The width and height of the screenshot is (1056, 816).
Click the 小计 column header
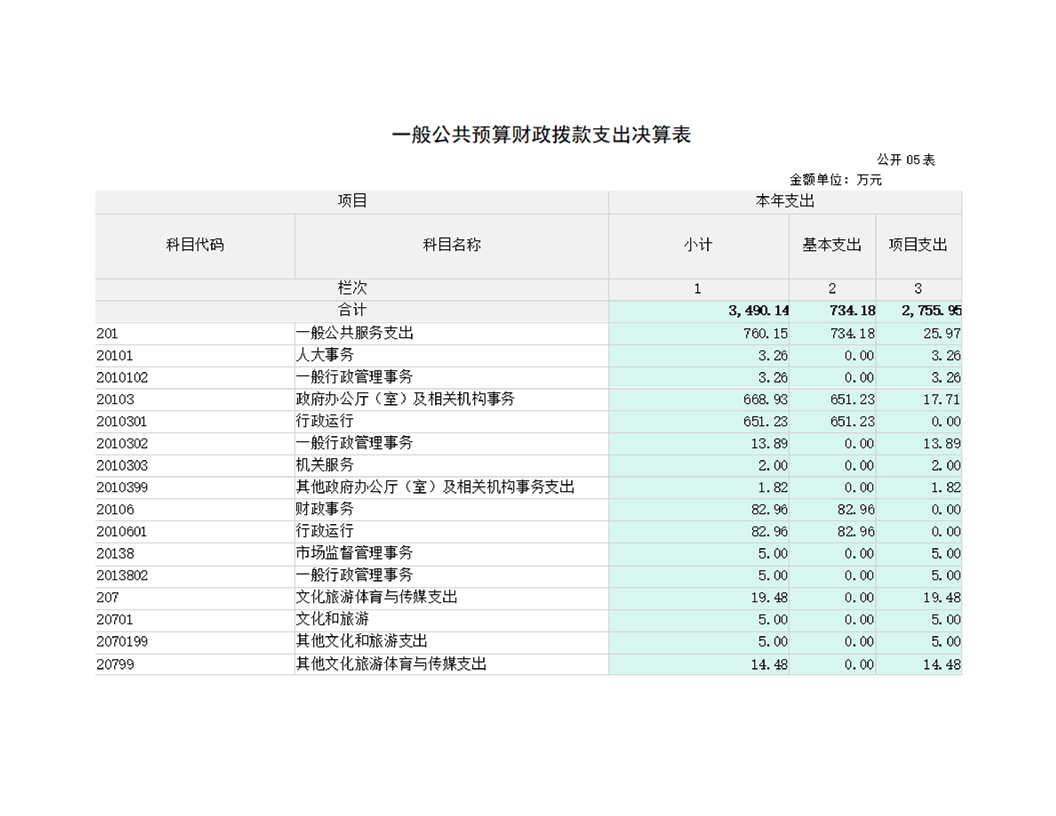[x=698, y=245]
